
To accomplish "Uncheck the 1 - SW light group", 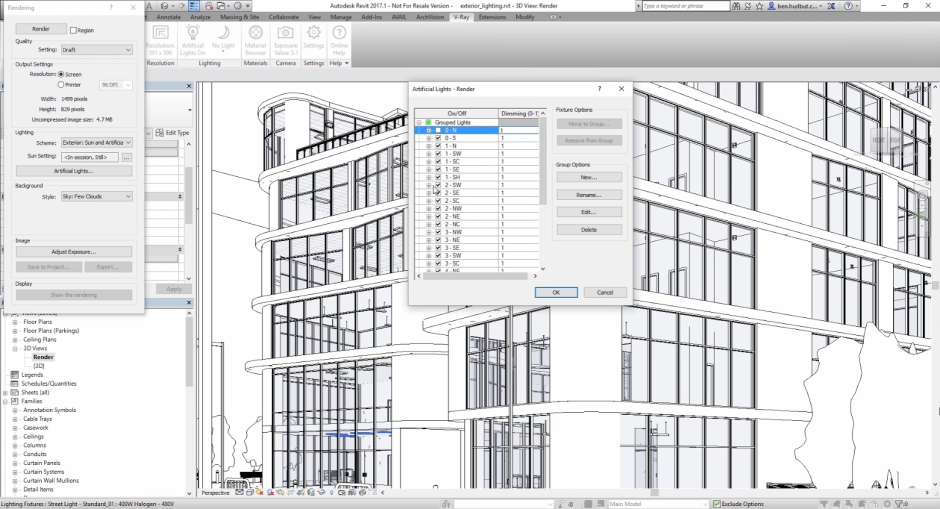I will coord(438,153).
